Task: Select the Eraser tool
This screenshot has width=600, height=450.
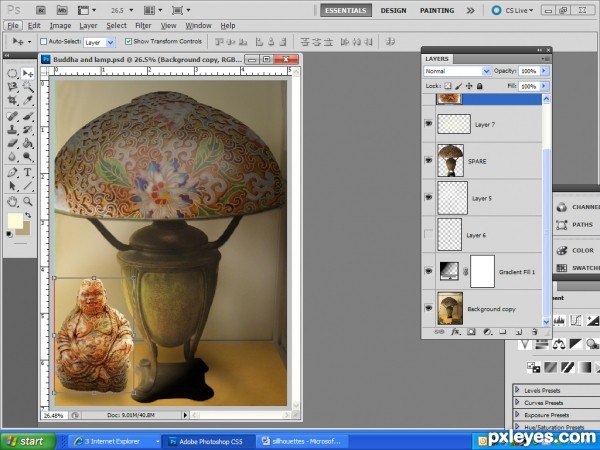Action: [12, 143]
